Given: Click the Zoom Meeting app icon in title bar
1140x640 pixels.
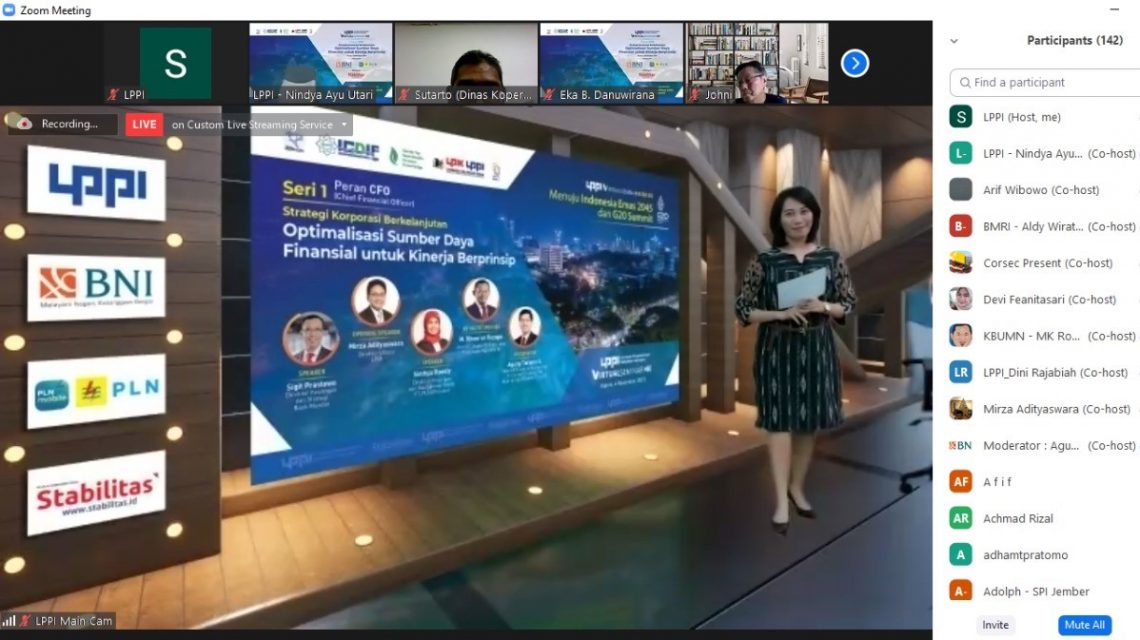Looking at the screenshot, I should tap(9, 9).
